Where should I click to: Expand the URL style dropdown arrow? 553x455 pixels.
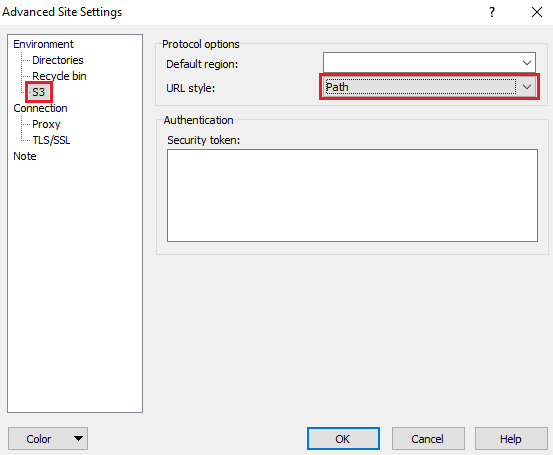coord(527,87)
